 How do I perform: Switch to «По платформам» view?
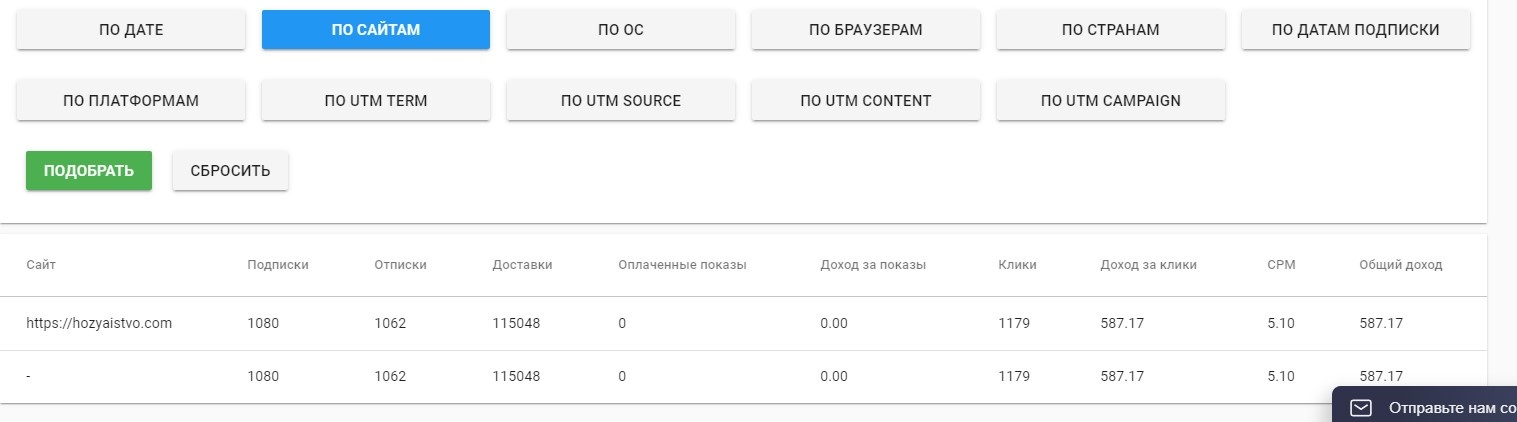coord(131,101)
